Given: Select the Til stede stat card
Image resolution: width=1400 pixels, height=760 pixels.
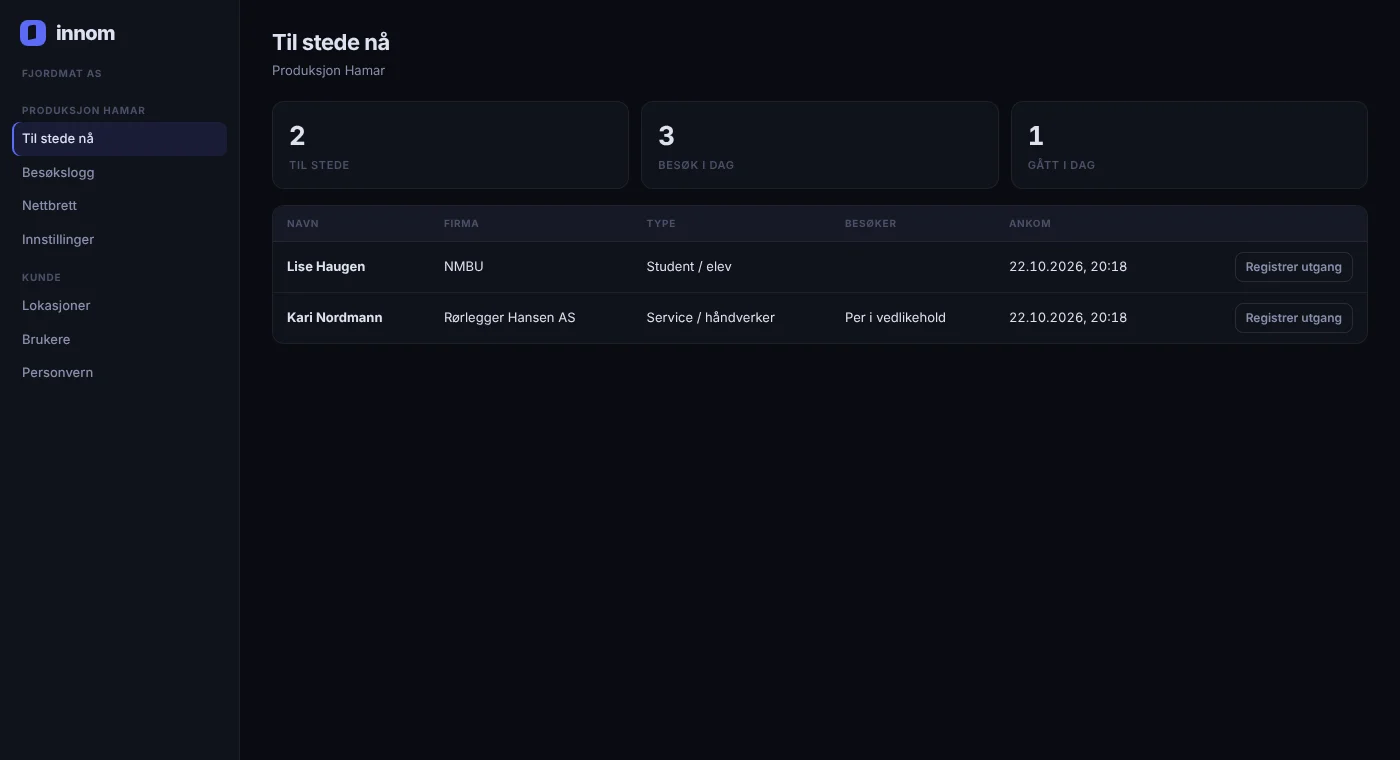Looking at the screenshot, I should coord(450,145).
